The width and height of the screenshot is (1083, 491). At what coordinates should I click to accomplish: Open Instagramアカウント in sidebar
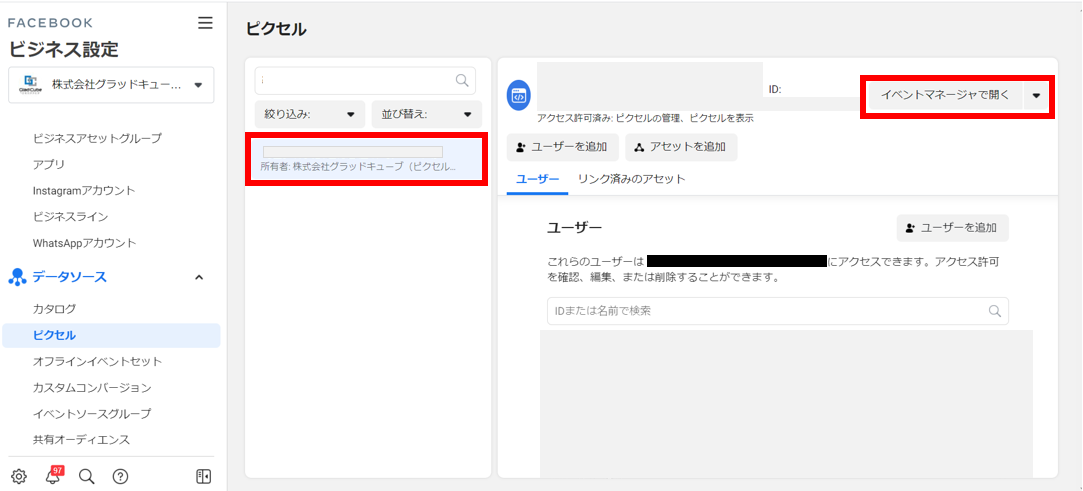coord(84,191)
